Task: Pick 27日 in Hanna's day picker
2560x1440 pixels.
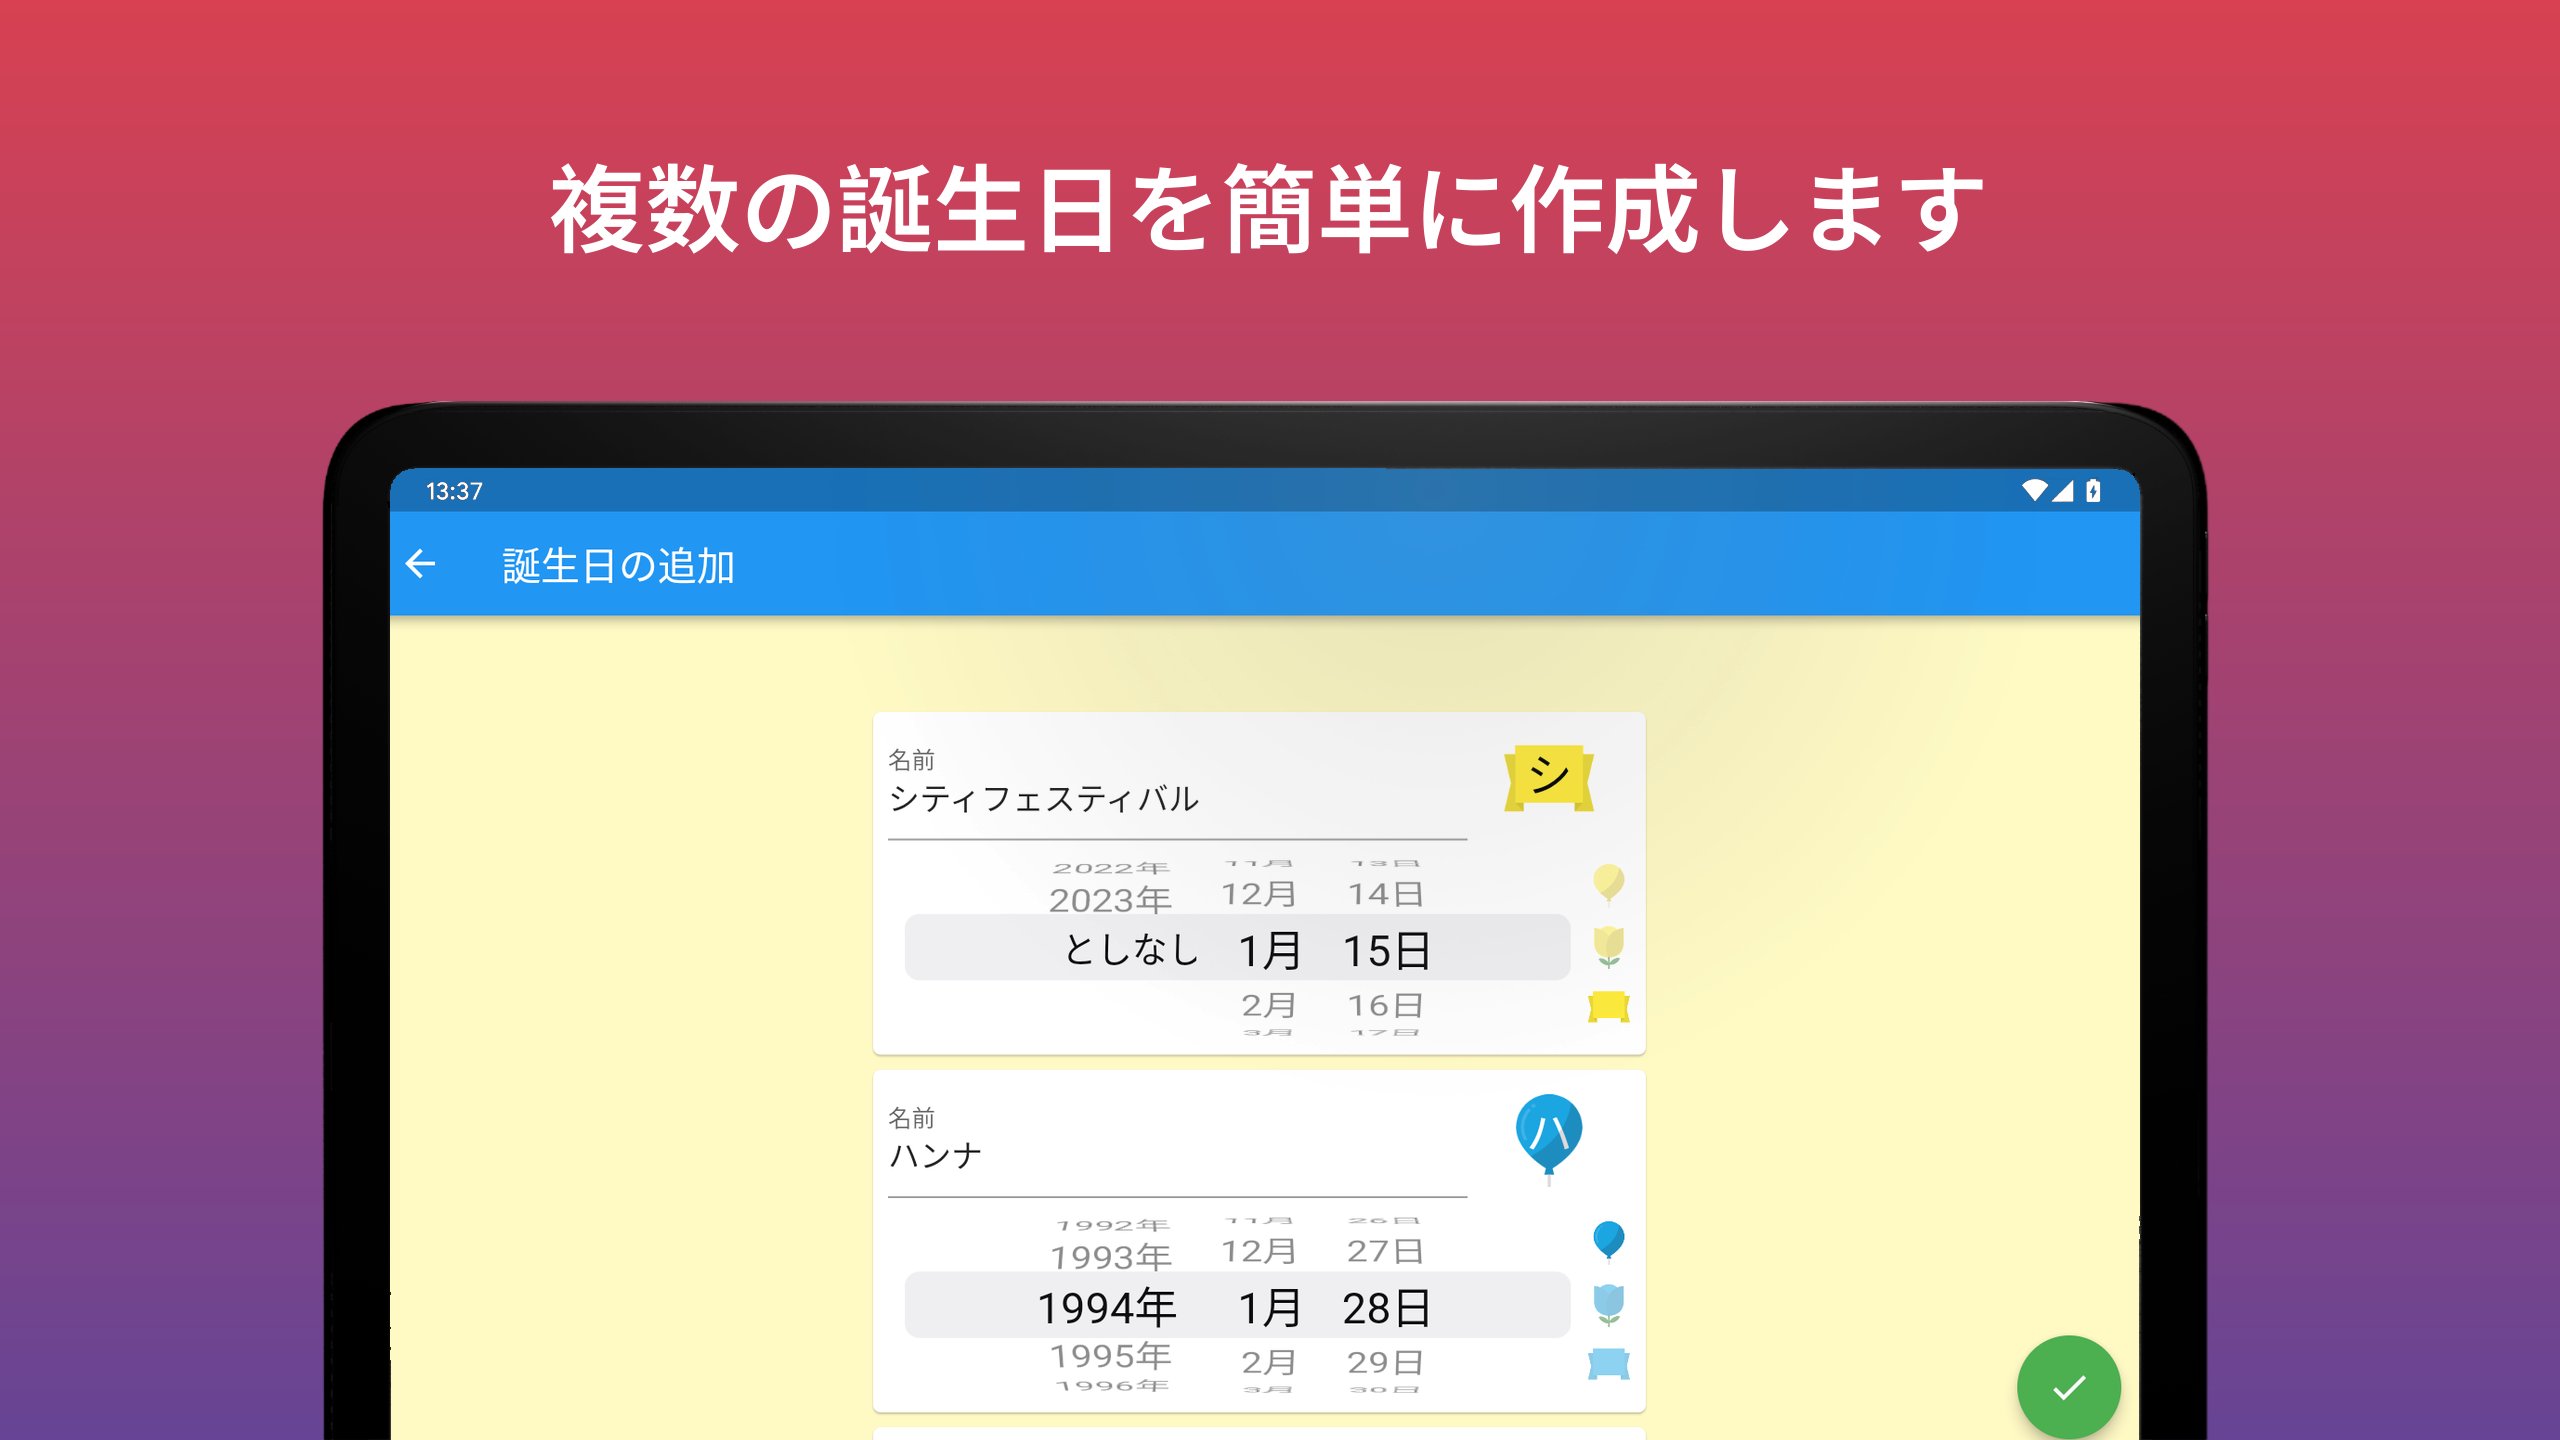Action: [x=1385, y=1251]
